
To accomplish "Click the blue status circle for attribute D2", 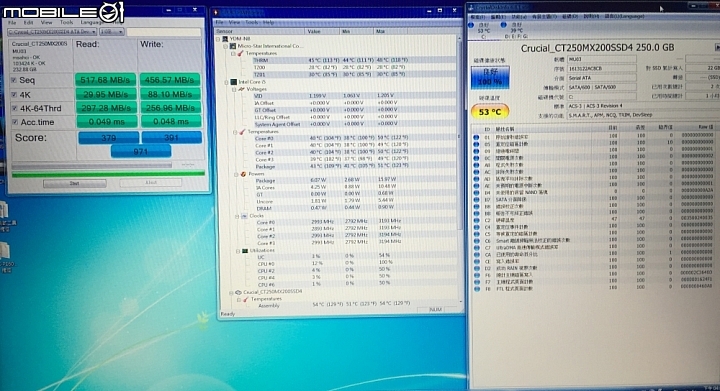I will click(476, 268).
